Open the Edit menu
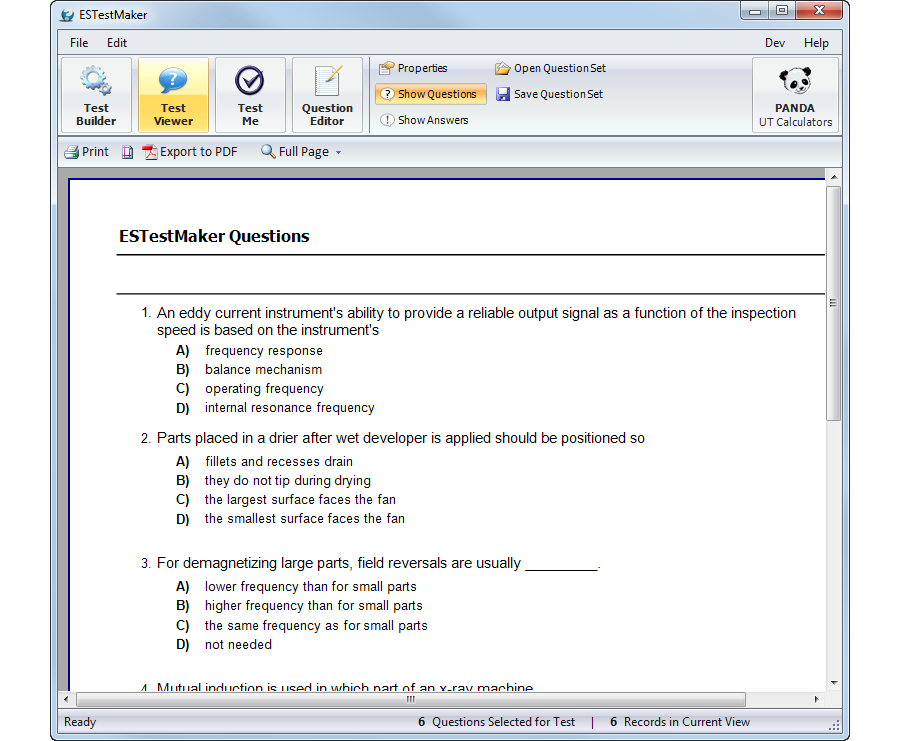The image size is (900, 741). pos(117,43)
